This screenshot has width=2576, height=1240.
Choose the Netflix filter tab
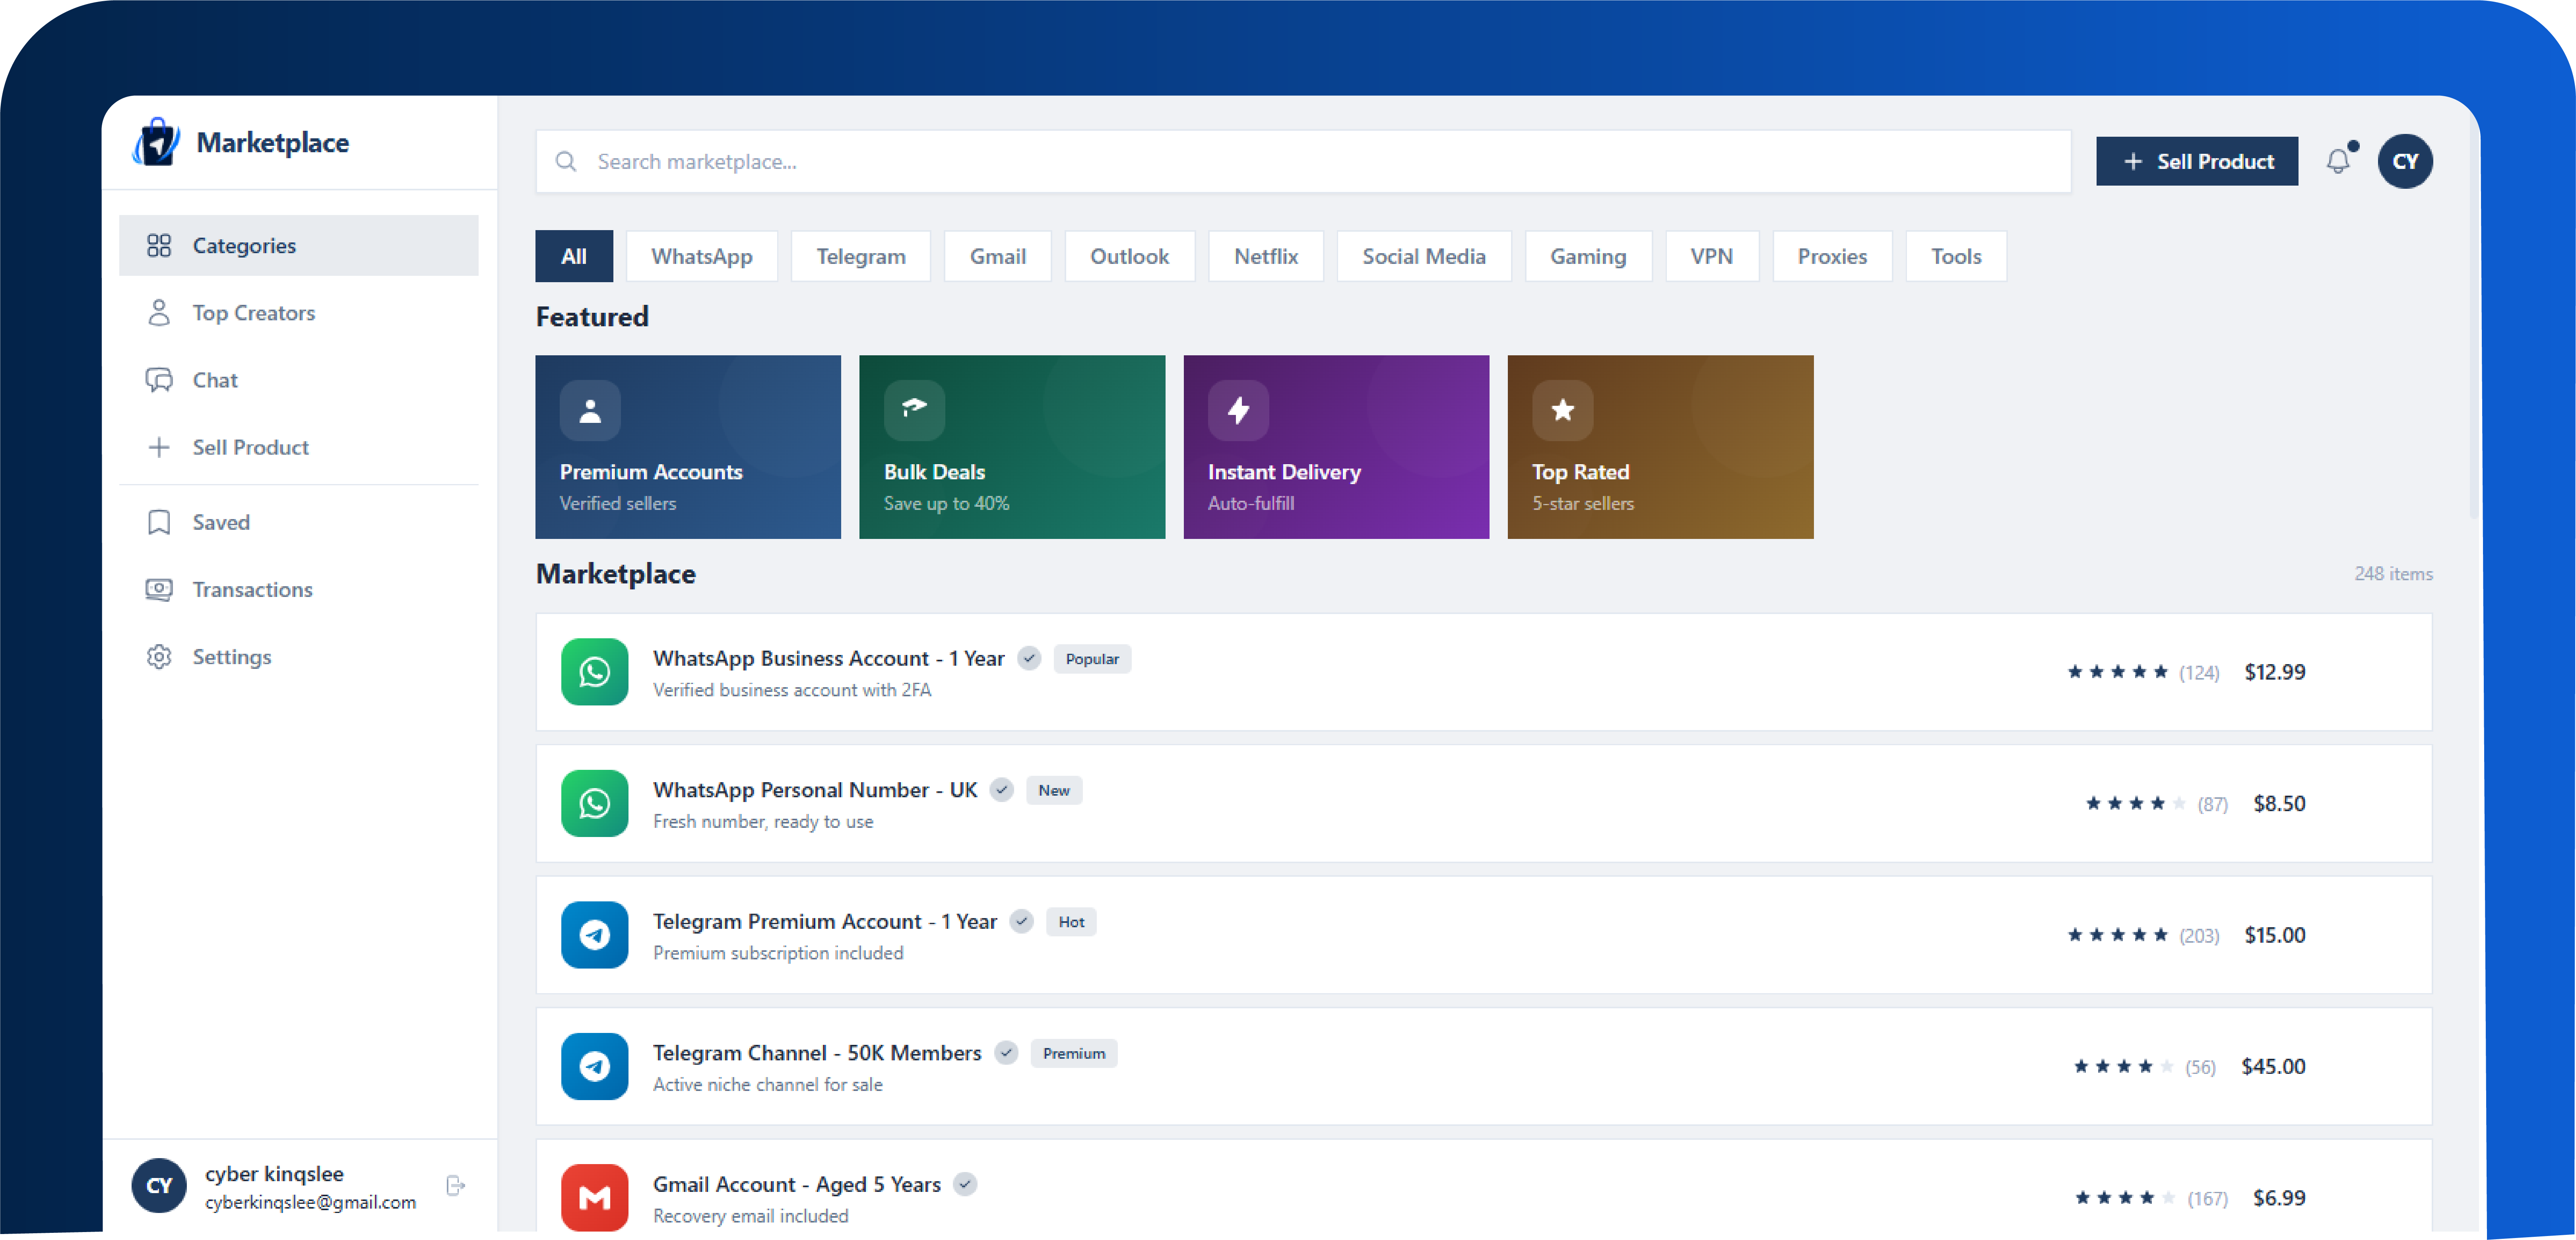1266,256
